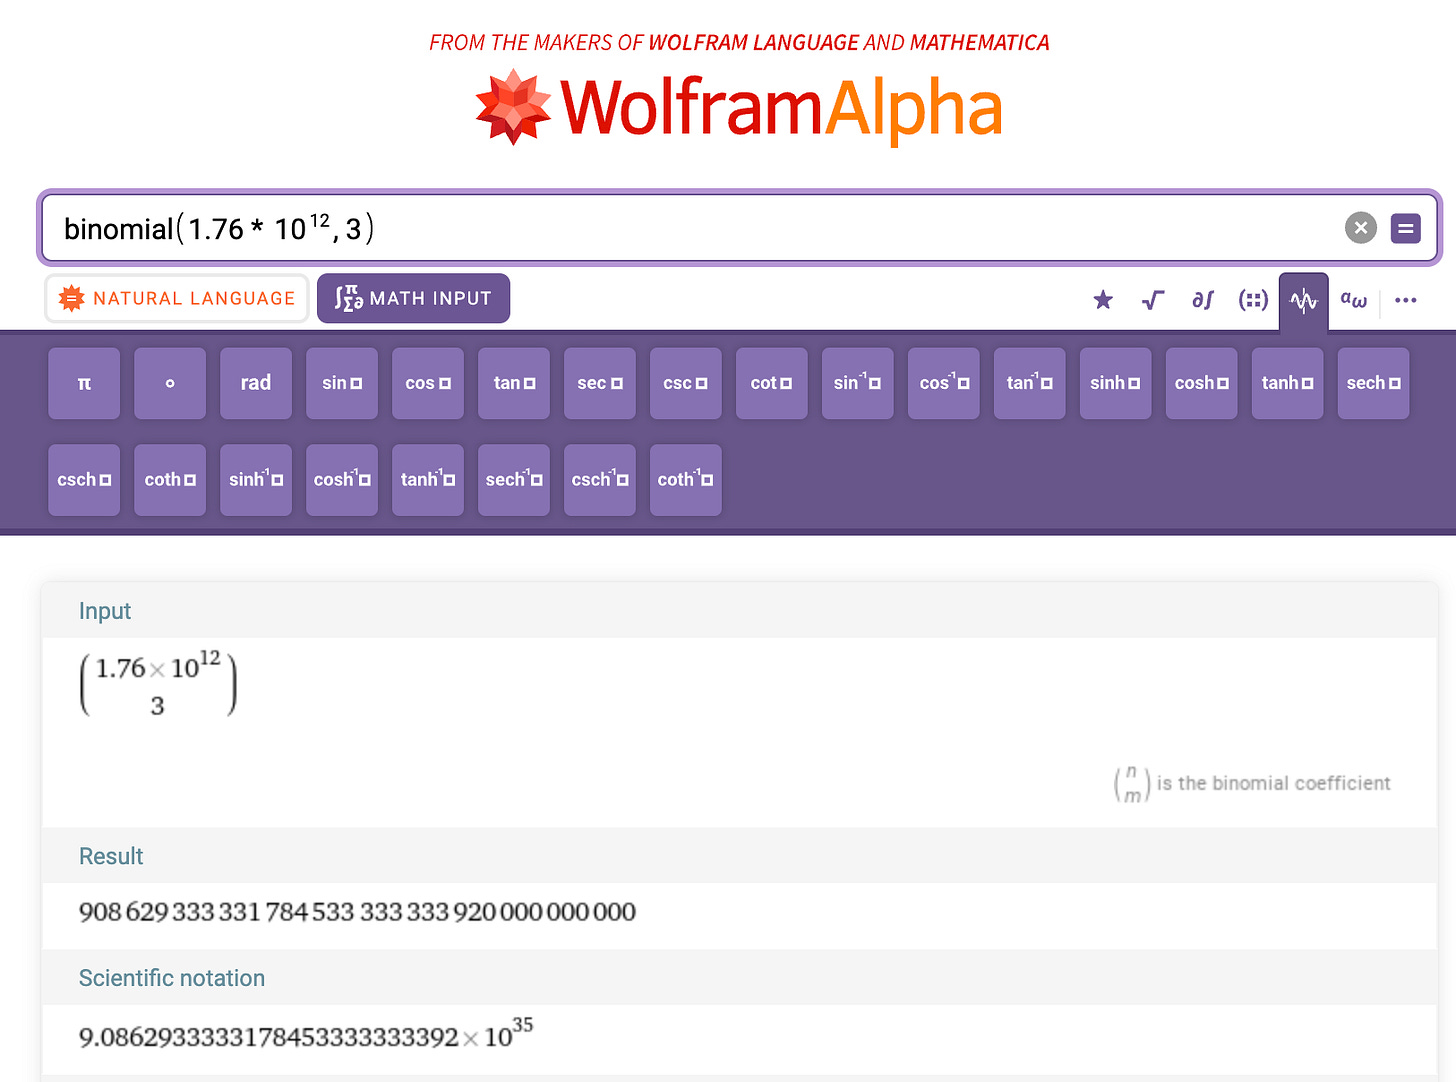Viewport: 1456px width, 1082px height.
Task: Insert the cot function key
Action: [x=772, y=383]
